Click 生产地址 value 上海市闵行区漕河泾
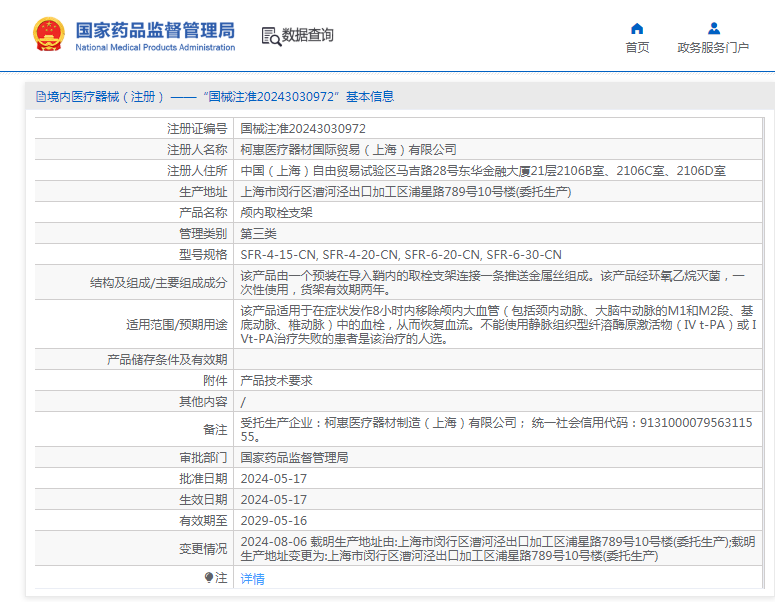Image resolution: width=775 pixels, height=602 pixels. 406,191
